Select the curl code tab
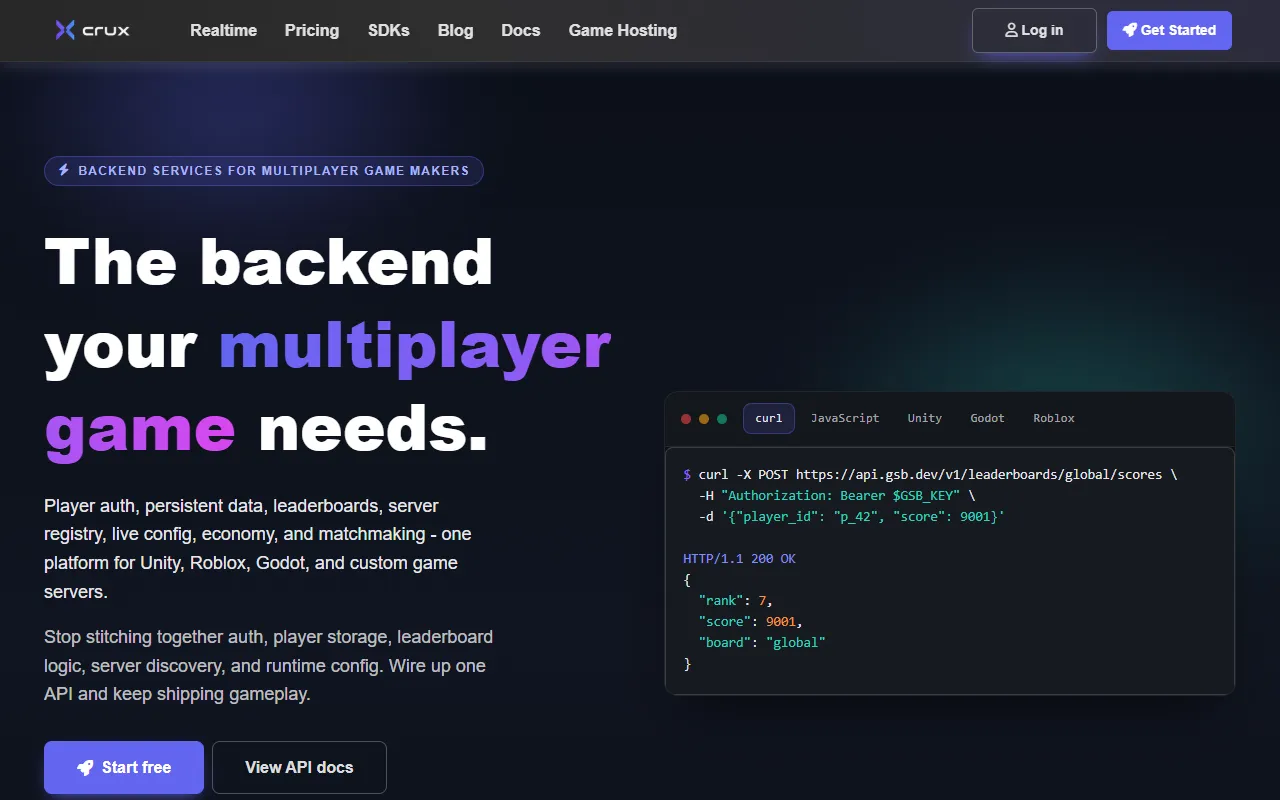1280x800 pixels. [x=769, y=418]
